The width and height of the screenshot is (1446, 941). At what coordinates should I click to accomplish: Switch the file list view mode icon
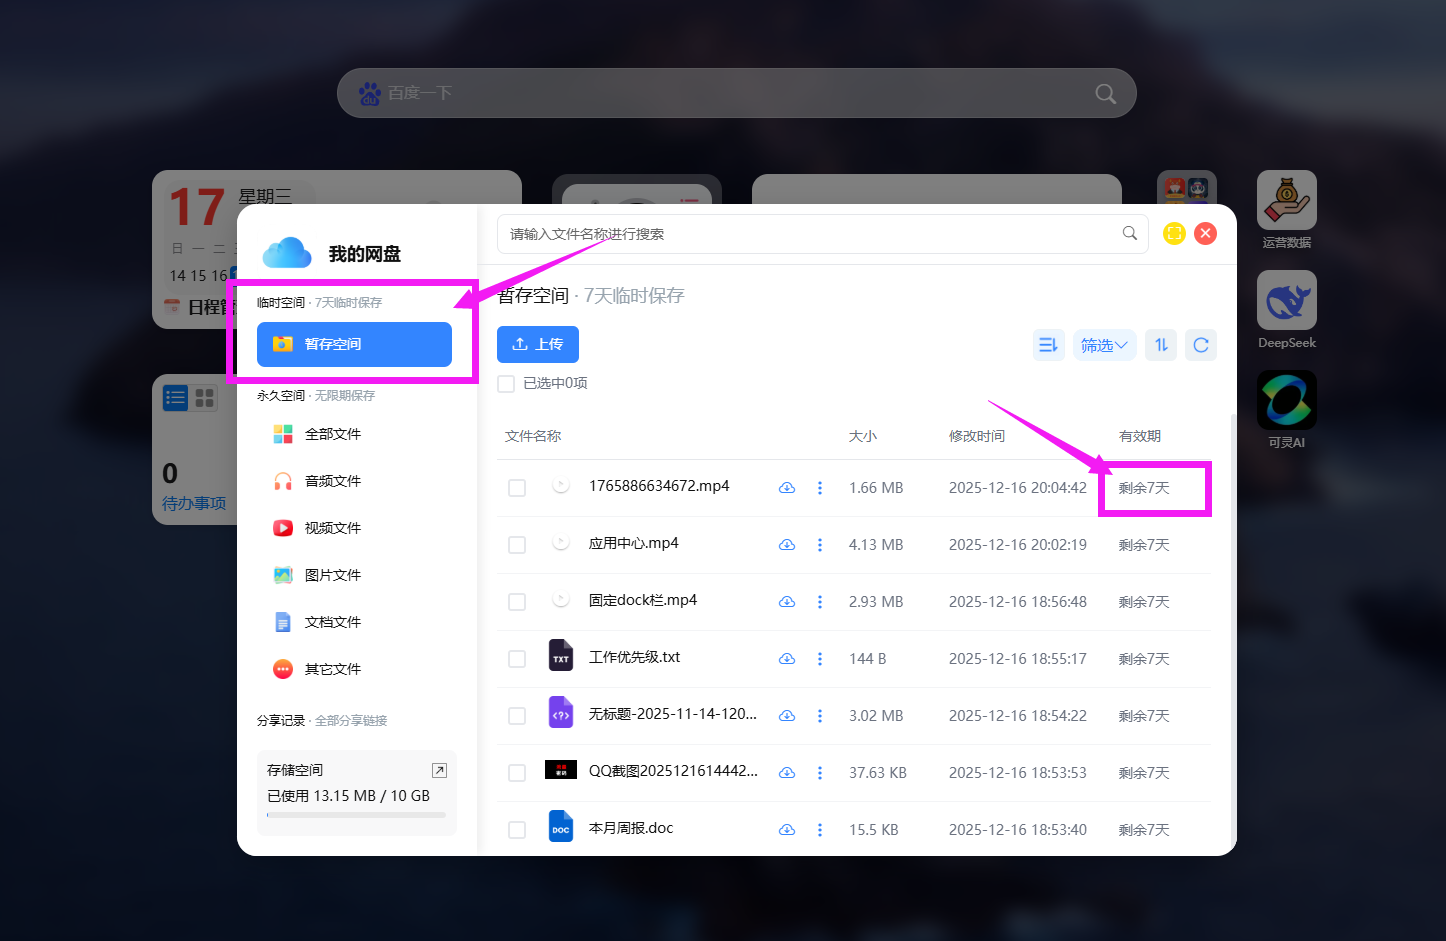click(1048, 345)
